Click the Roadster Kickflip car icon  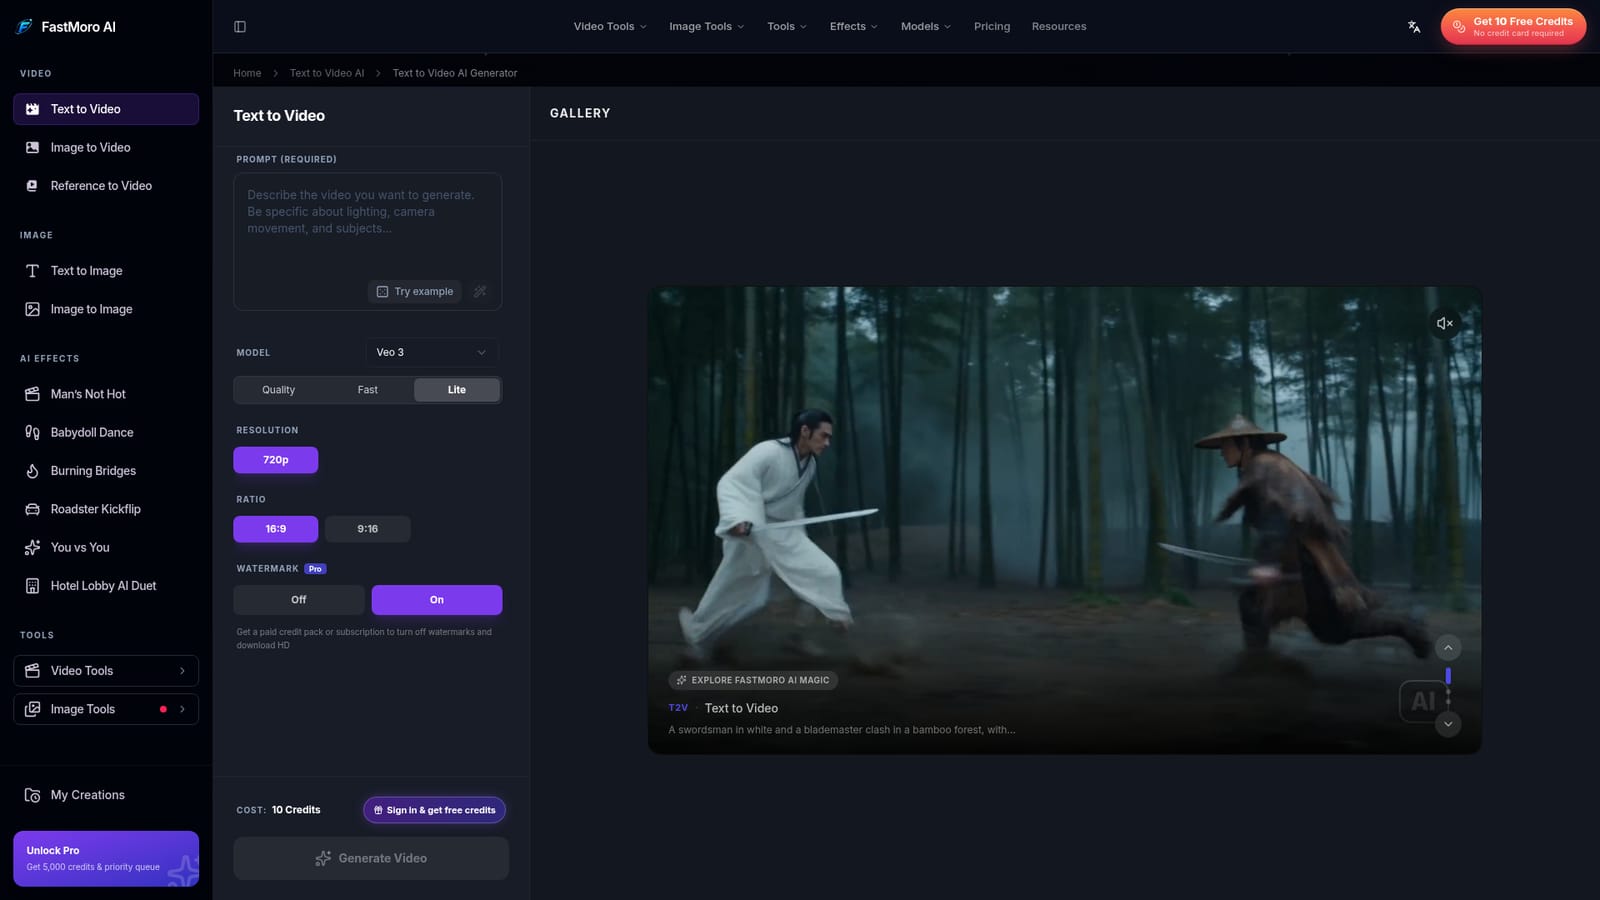(x=32, y=509)
